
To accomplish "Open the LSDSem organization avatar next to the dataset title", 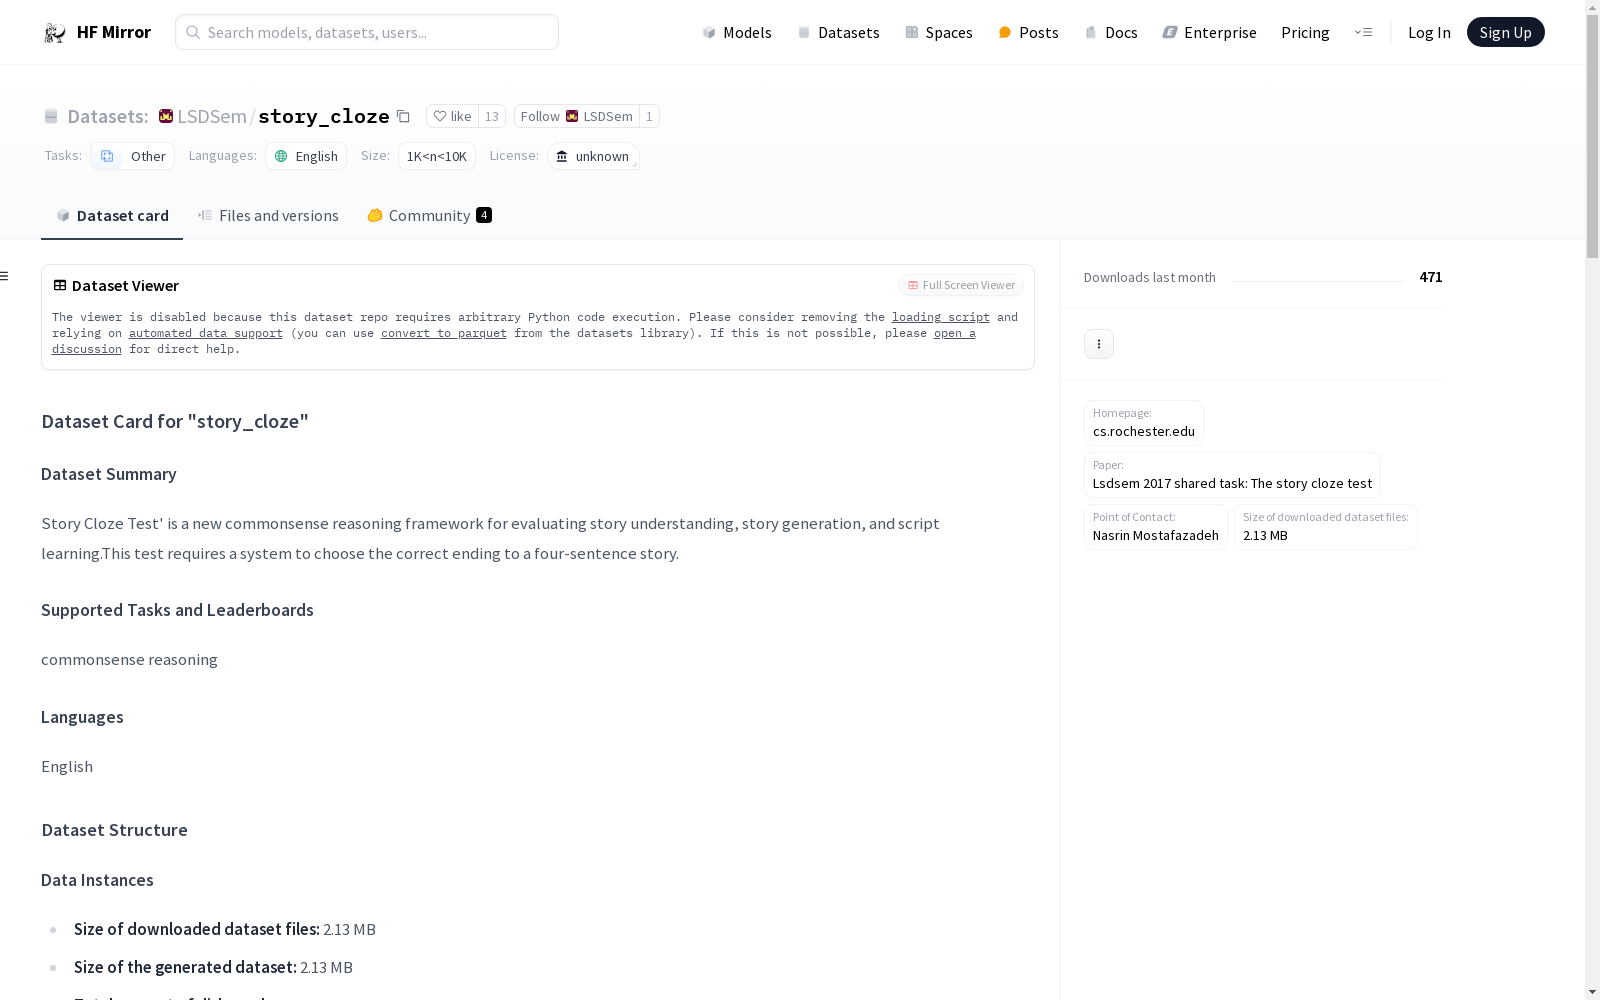I will coord(166,116).
